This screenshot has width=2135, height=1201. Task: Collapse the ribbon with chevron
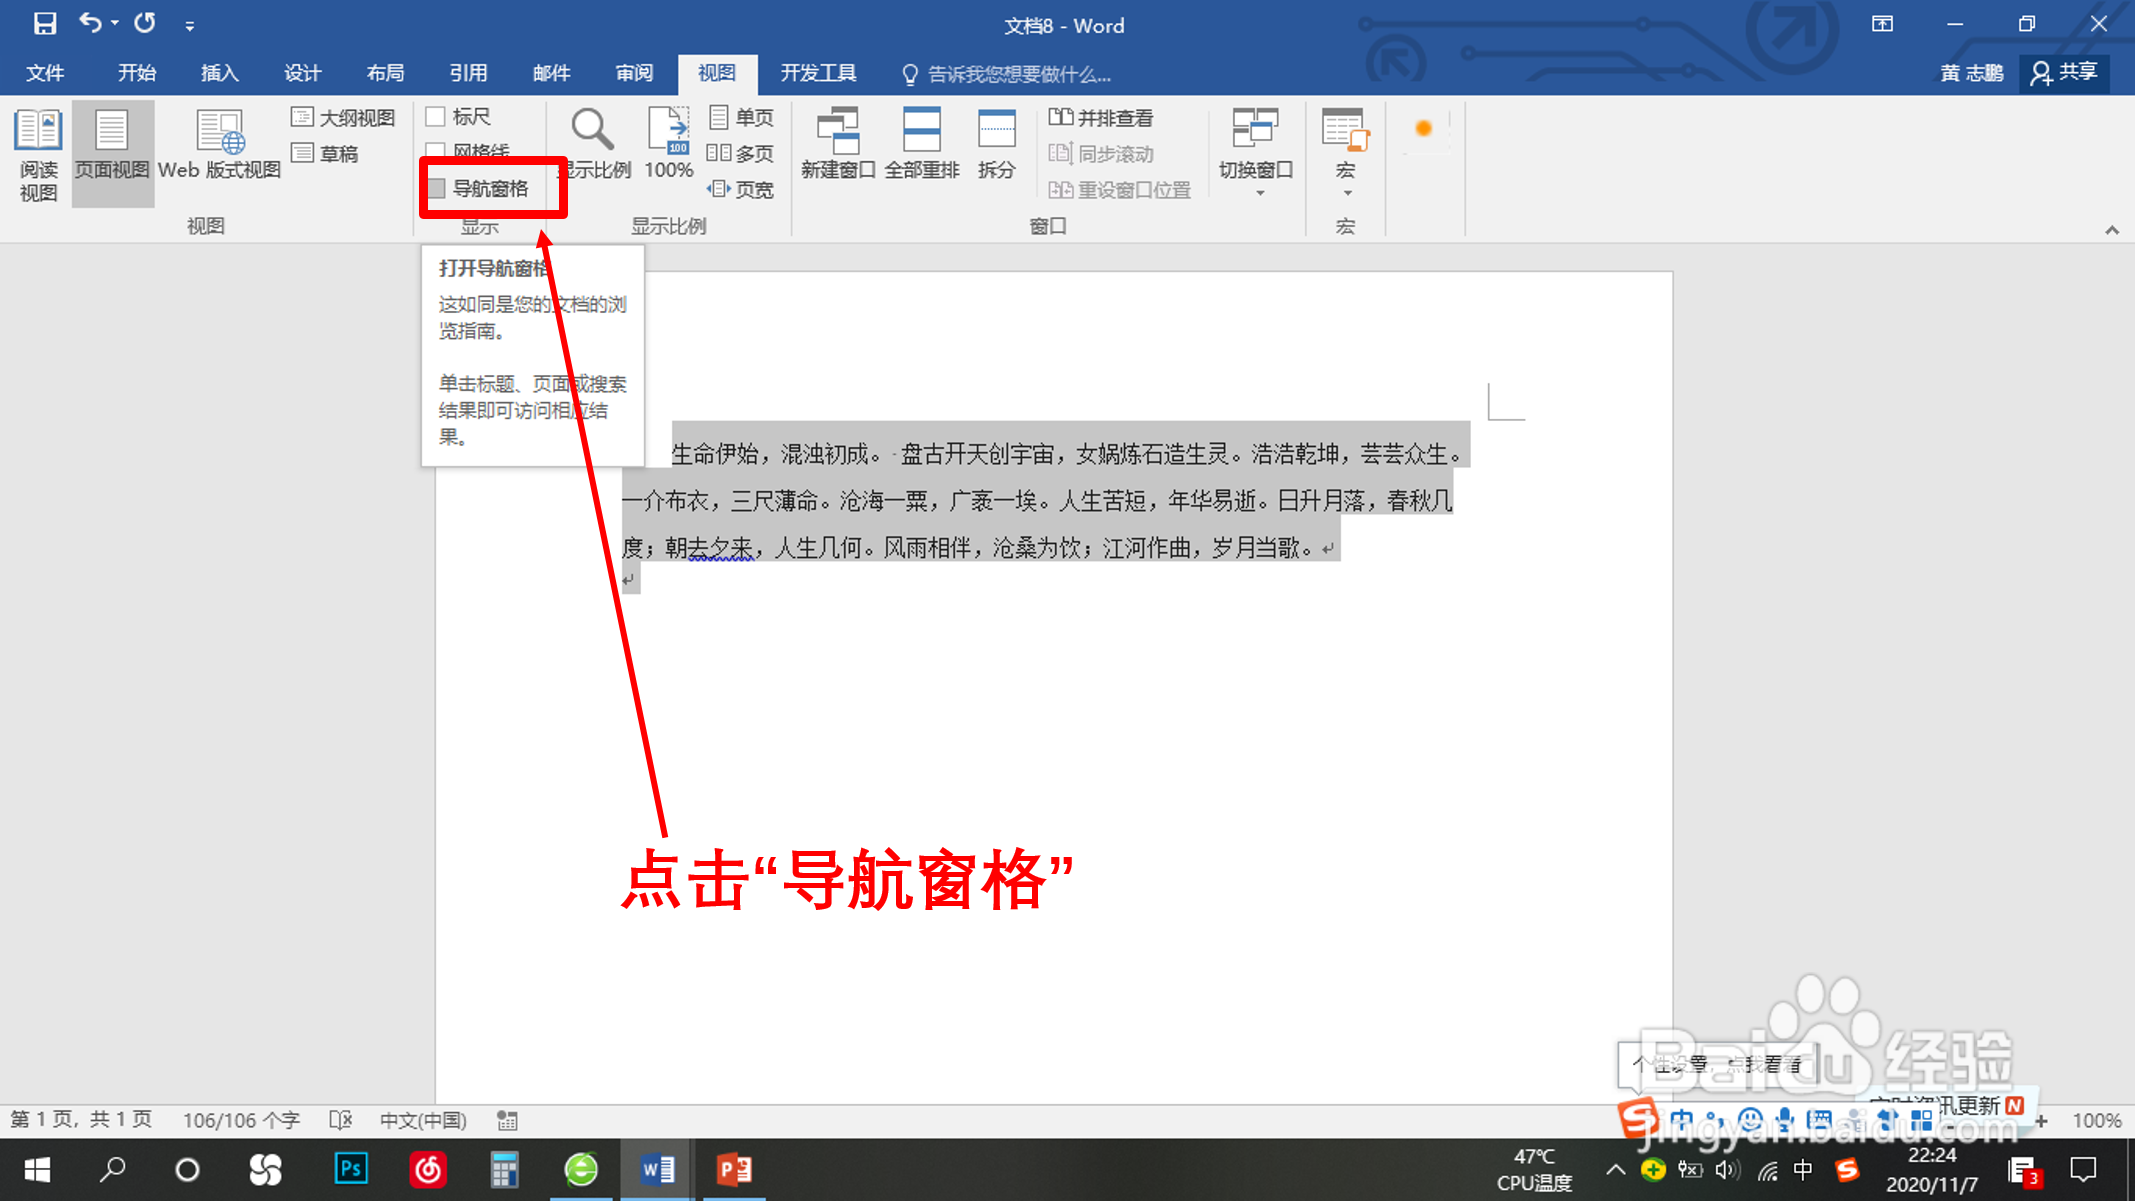[2112, 230]
